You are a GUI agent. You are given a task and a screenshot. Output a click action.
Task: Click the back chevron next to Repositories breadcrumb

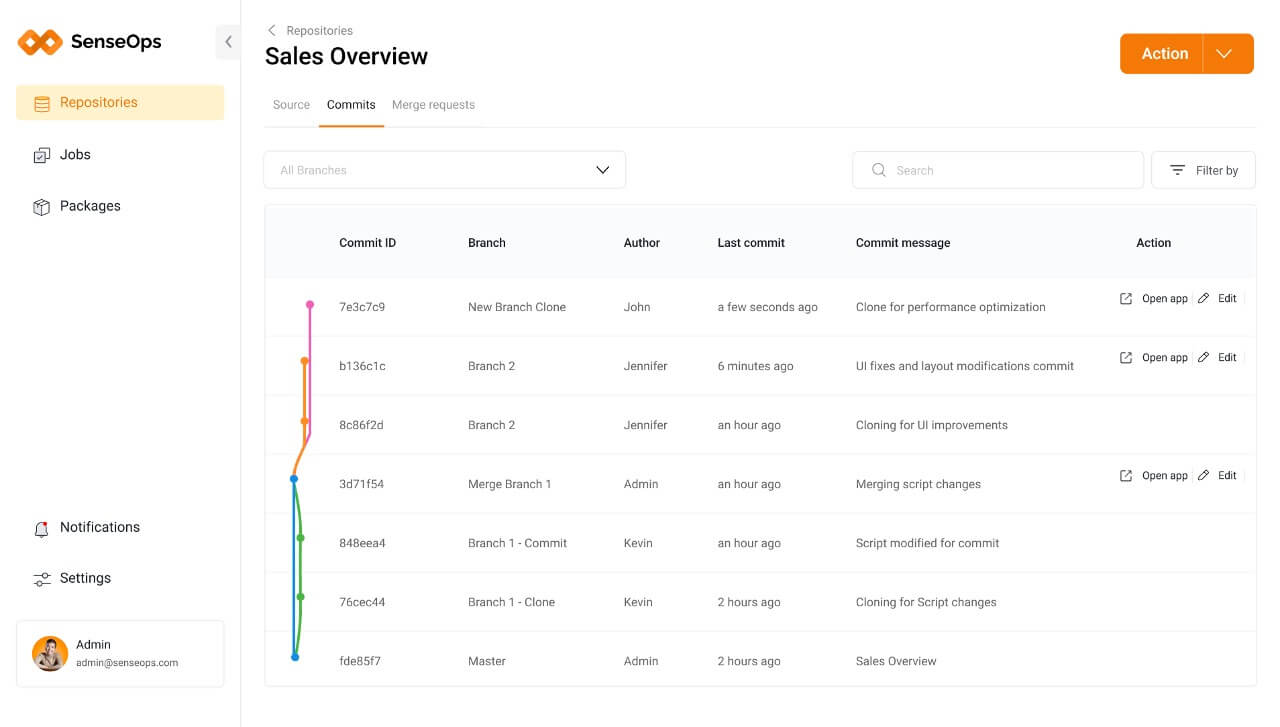point(271,30)
